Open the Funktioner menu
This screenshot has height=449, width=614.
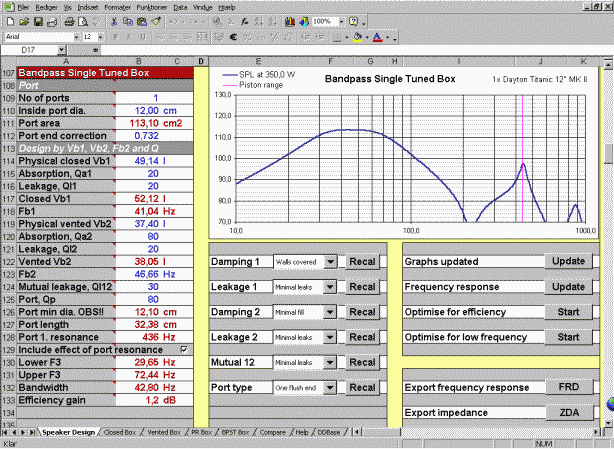click(x=152, y=7)
